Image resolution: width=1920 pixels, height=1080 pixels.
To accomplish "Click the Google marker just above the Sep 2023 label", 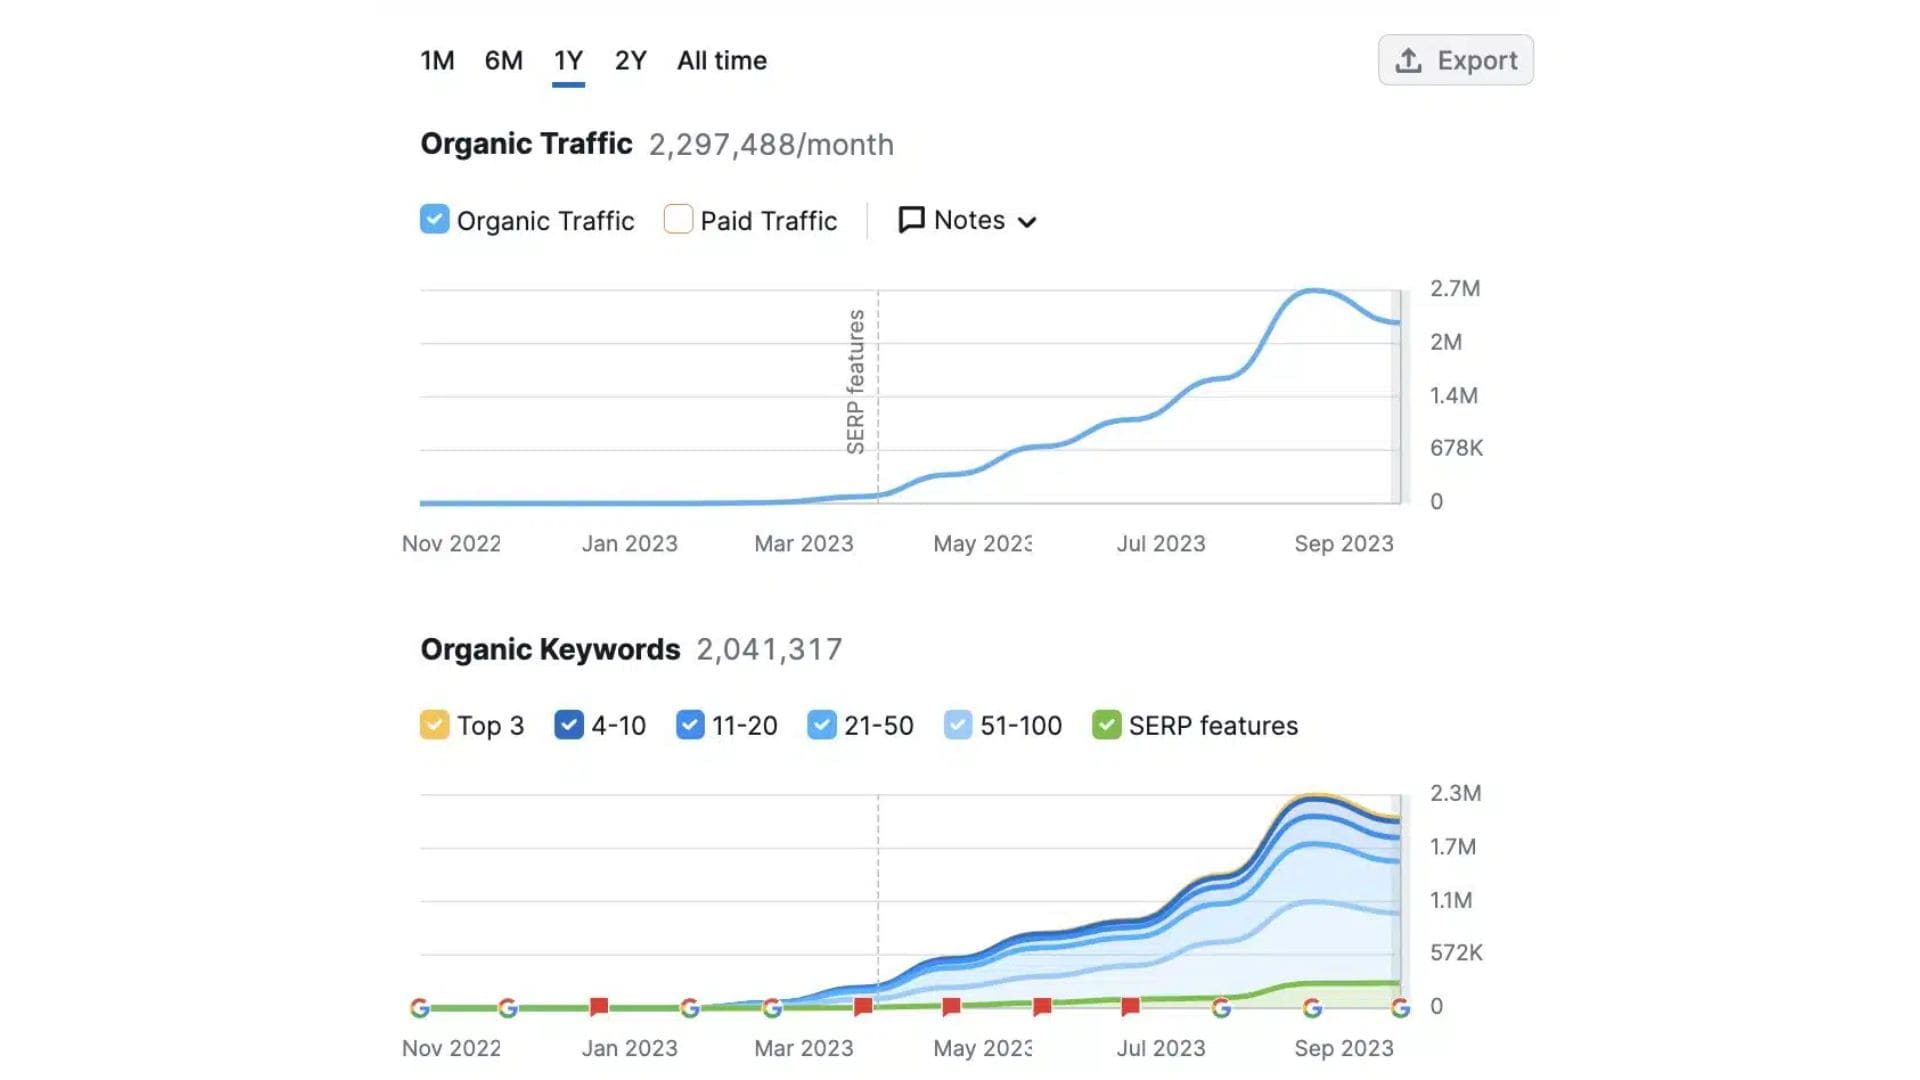I will 1312,1008.
